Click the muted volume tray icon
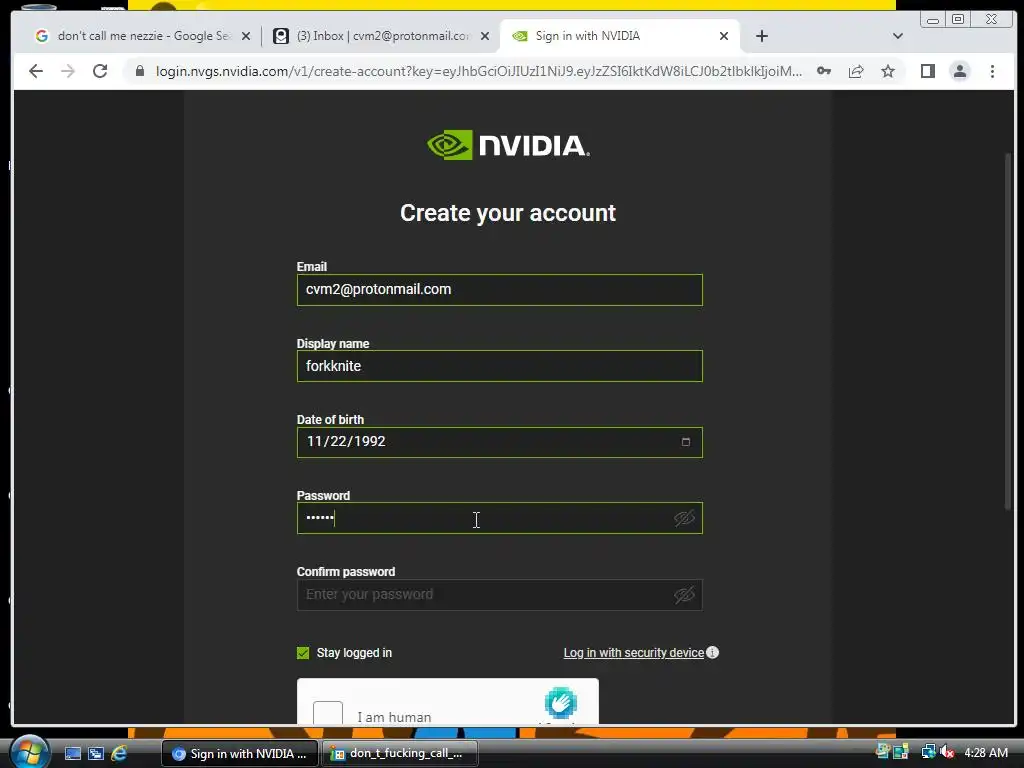Viewport: 1024px width, 768px height. [x=947, y=752]
